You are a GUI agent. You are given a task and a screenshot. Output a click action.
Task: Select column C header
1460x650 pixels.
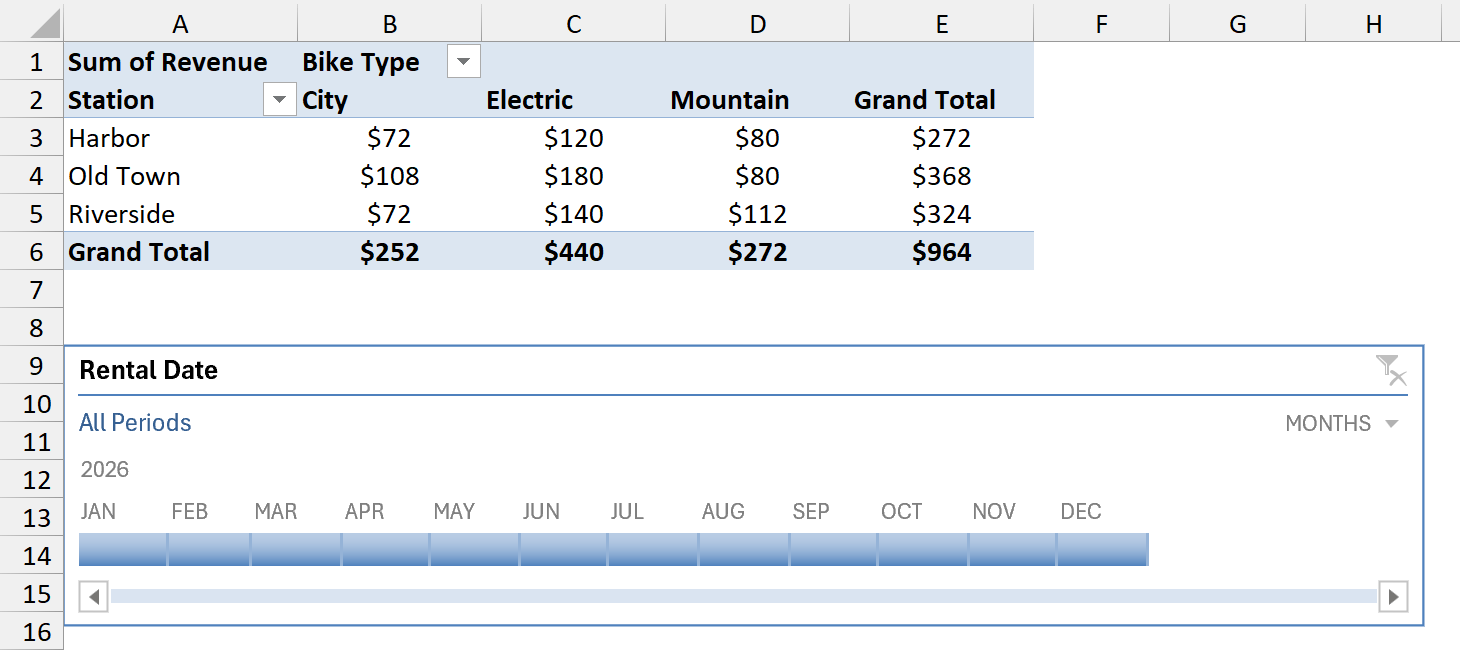point(574,24)
